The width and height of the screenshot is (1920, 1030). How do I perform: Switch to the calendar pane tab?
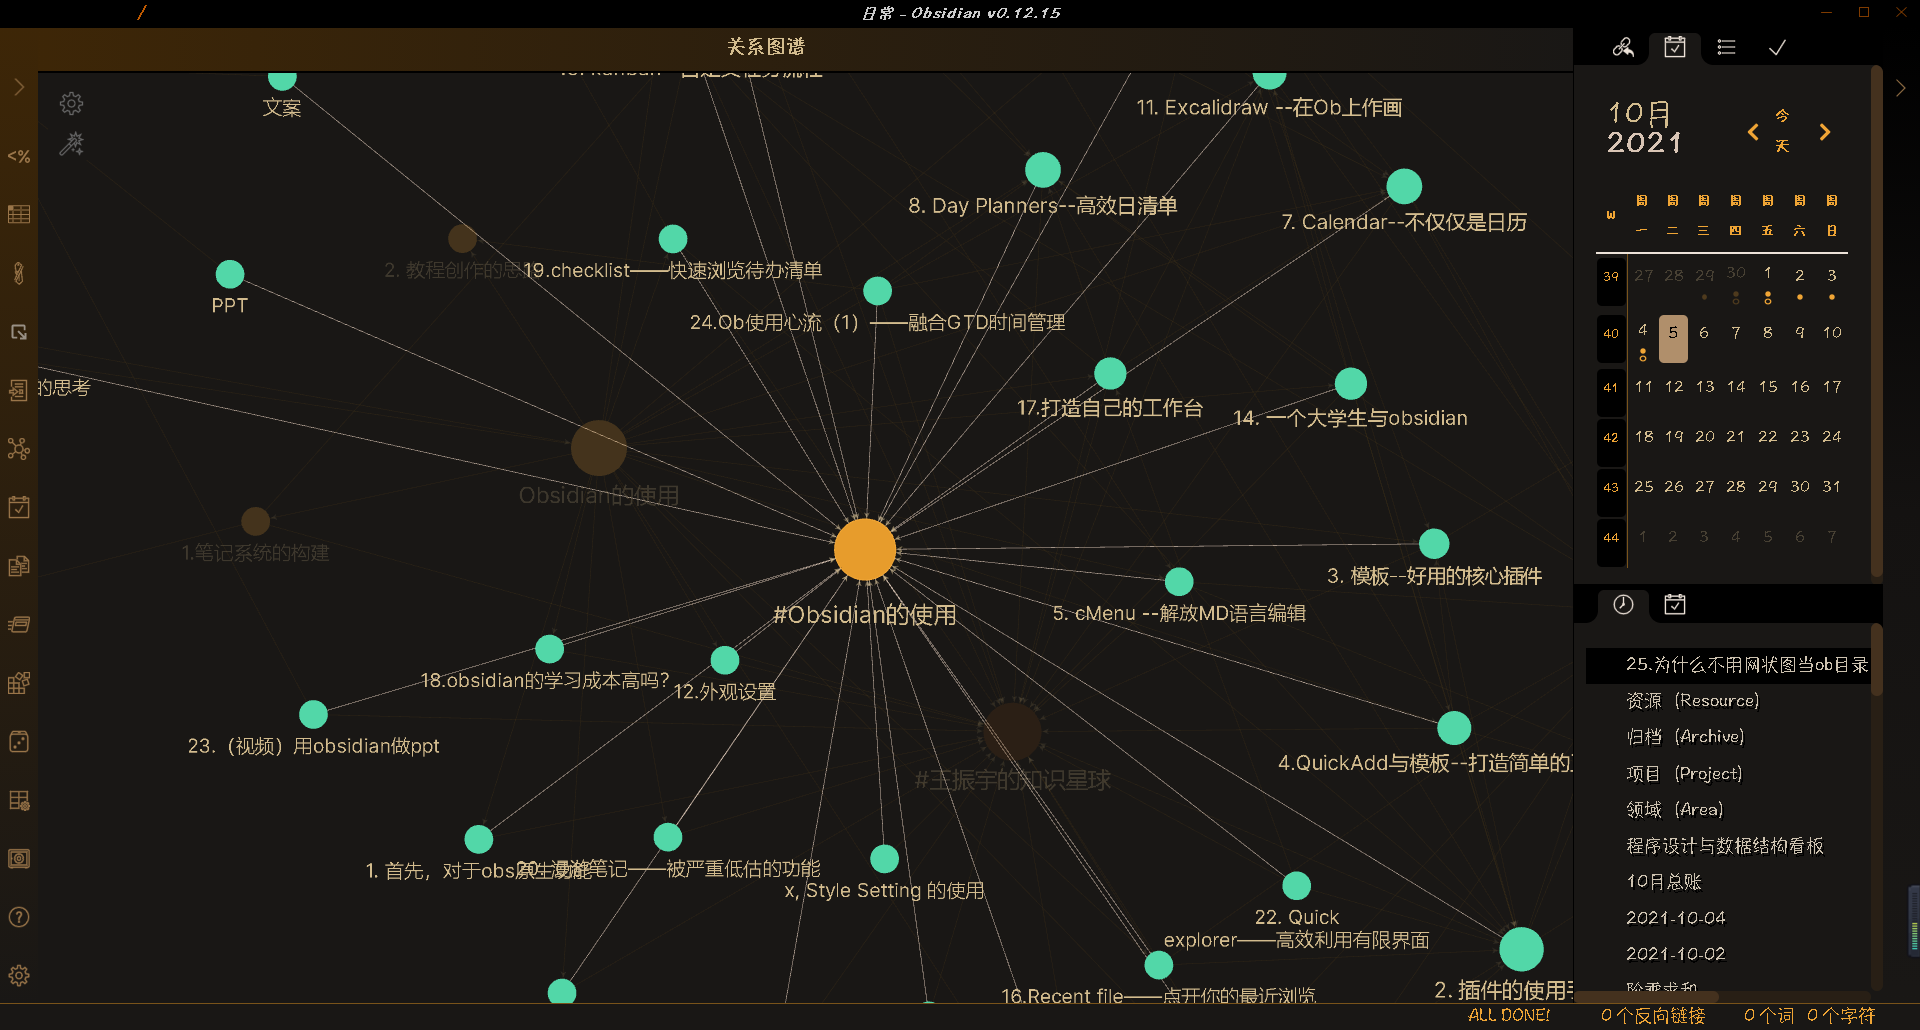coord(1675,47)
